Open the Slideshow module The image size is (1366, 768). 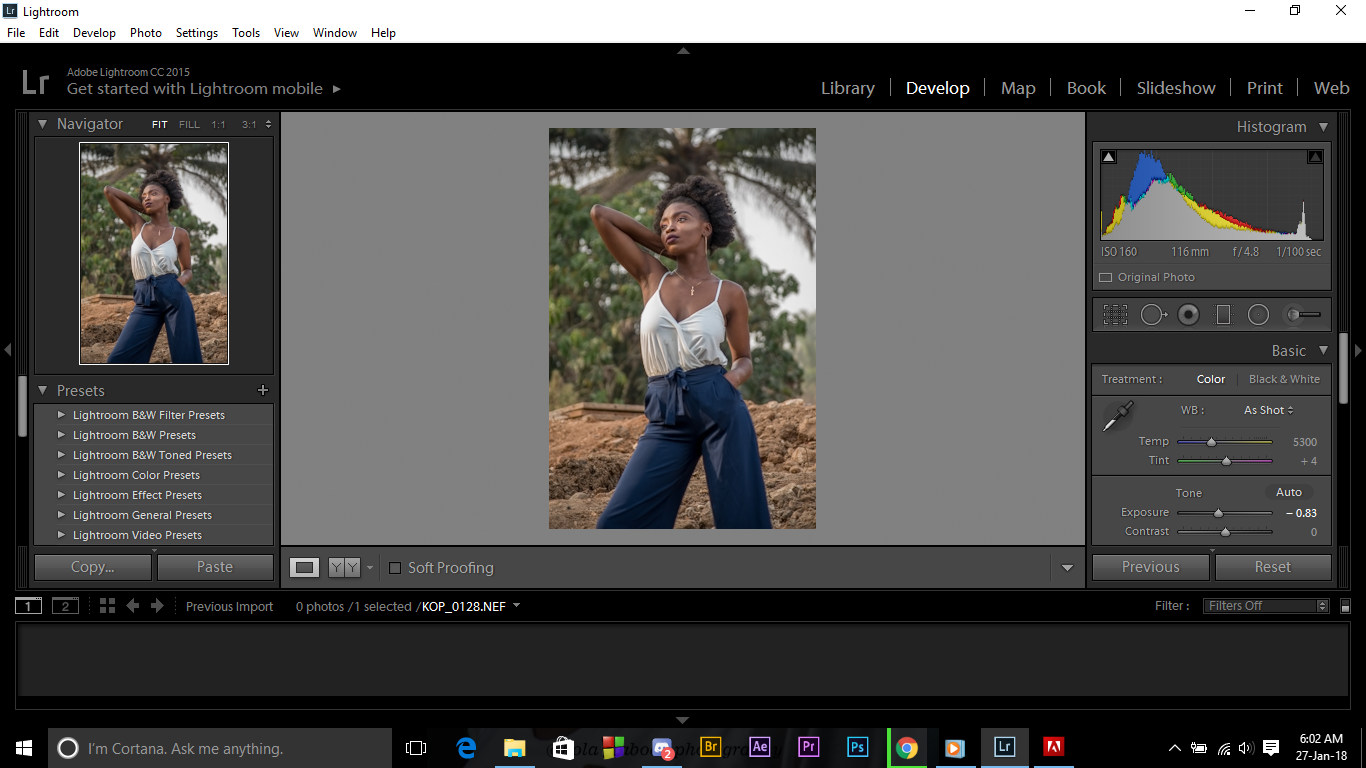(x=1176, y=88)
